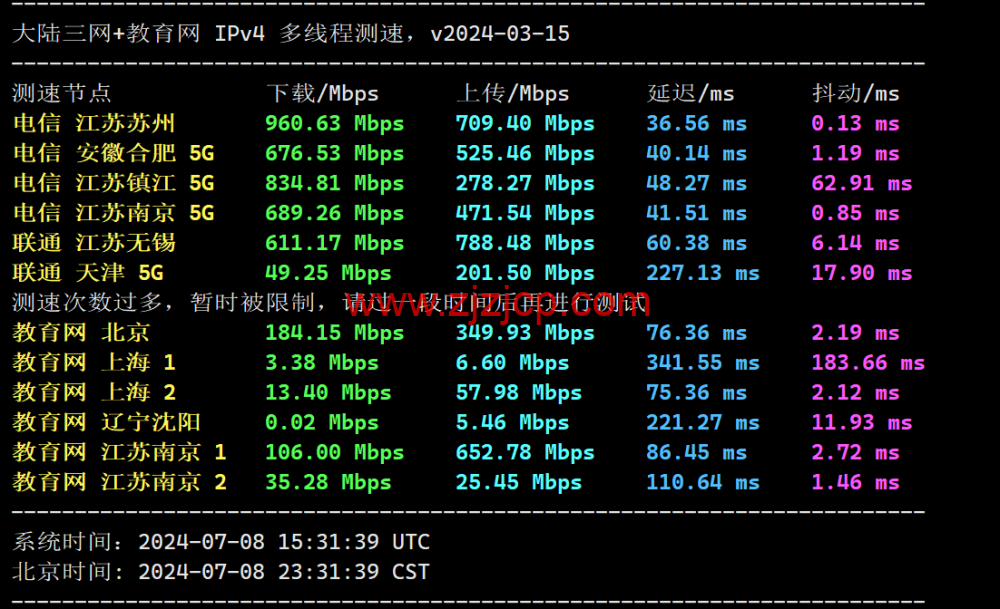Image resolution: width=1000 pixels, height=609 pixels.
Task: Click the 788.48 Mbps upload value for 联通 江苏无锡
Action: (524, 243)
